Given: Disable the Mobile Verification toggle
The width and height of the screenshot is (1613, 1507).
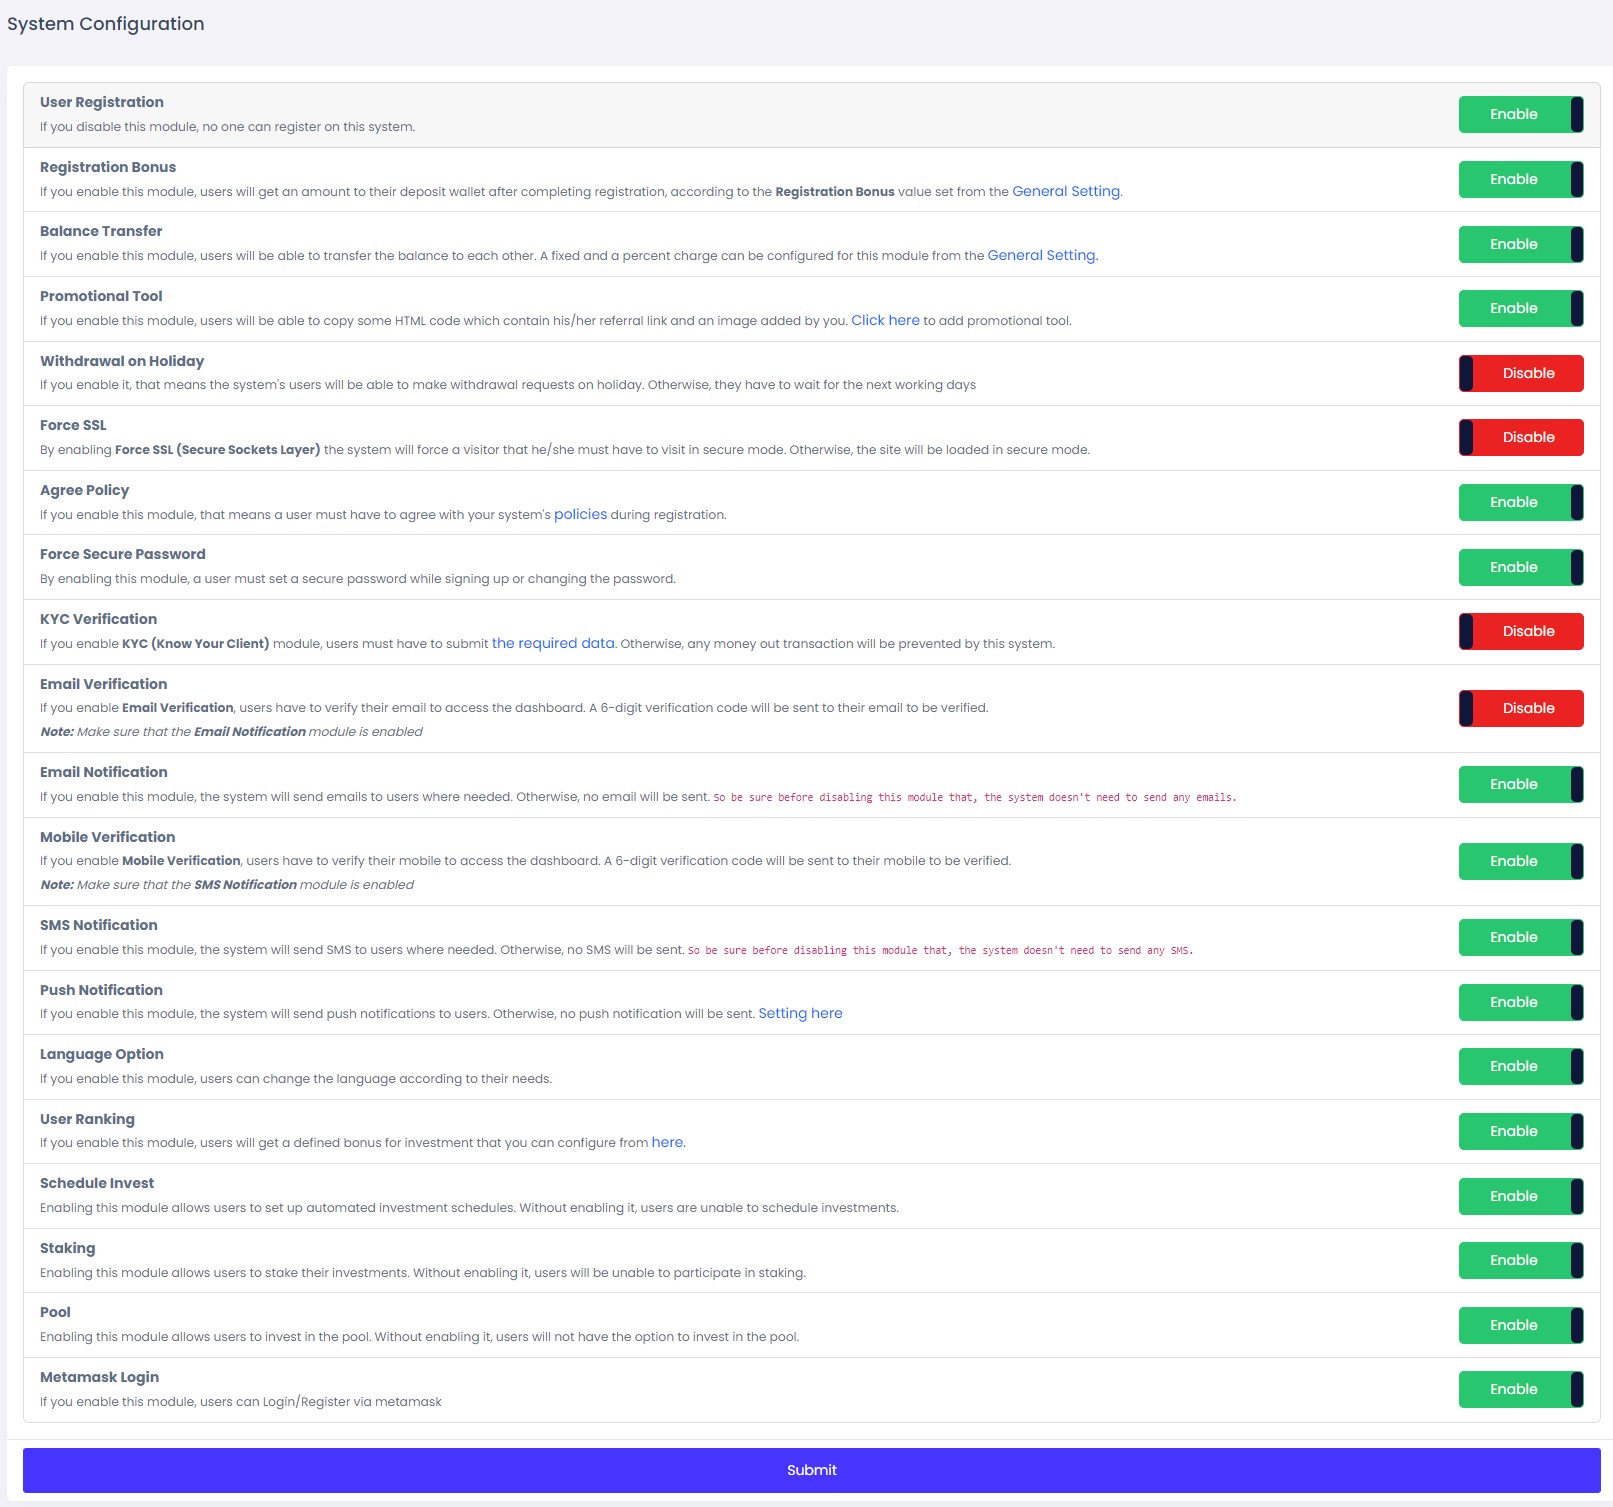Looking at the screenshot, I should [1520, 862].
